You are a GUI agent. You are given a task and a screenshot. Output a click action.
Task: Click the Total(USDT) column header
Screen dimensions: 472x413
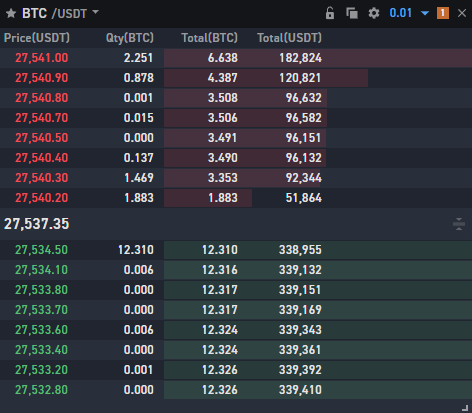(x=289, y=38)
